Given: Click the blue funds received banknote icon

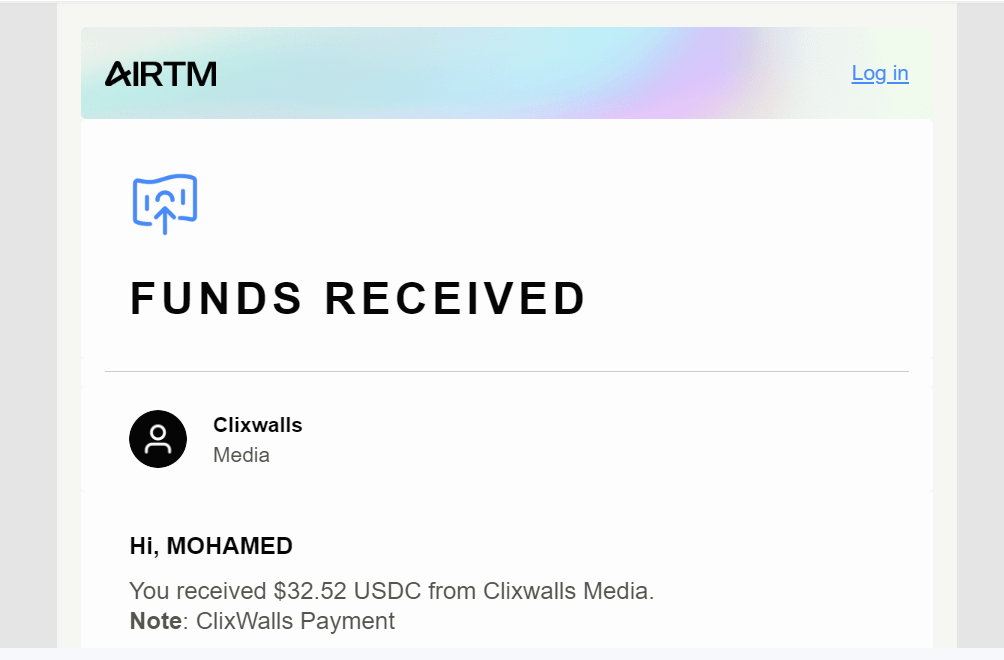Looking at the screenshot, I should point(165,204).
